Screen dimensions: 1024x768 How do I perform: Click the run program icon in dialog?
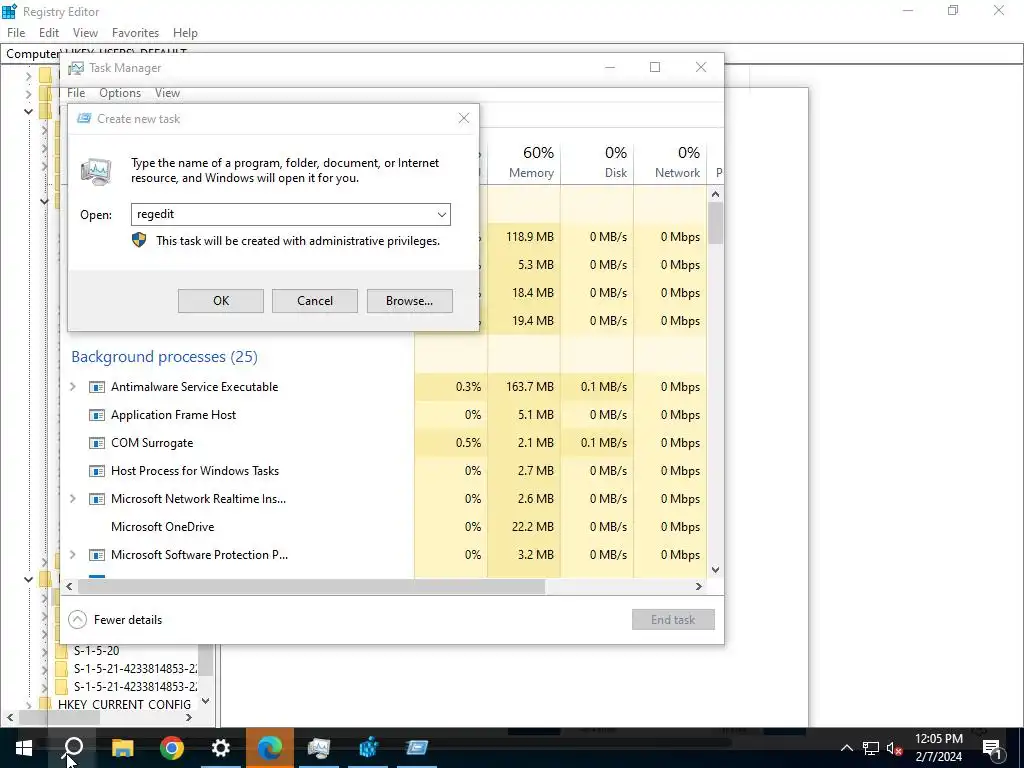[x=96, y=171]
